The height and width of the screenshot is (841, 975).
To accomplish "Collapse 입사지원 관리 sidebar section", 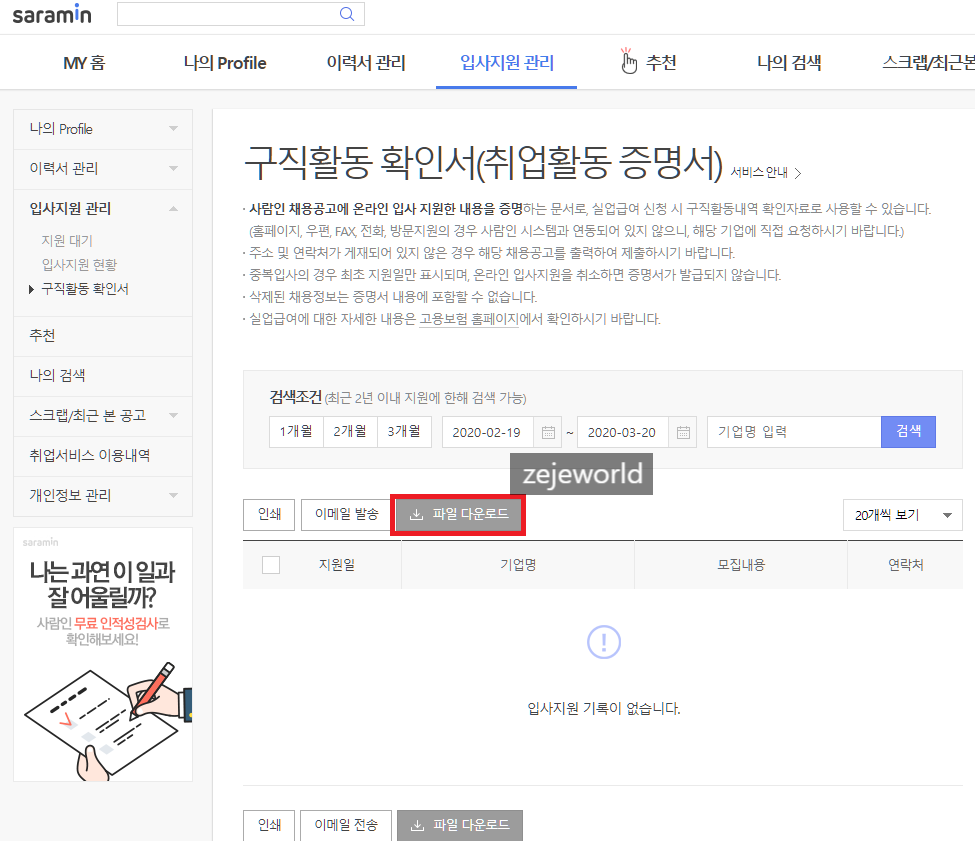I will coord(173,208).
